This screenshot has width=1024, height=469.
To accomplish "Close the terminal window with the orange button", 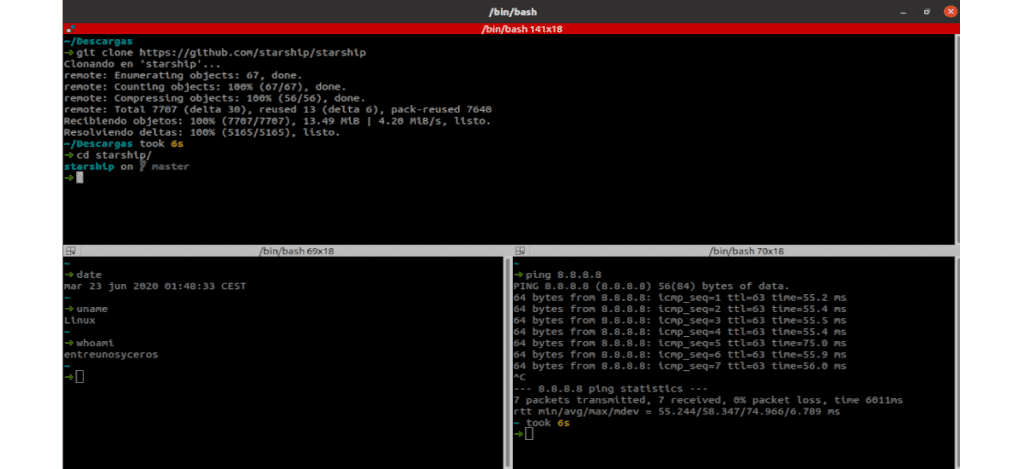I will (949, 10).
